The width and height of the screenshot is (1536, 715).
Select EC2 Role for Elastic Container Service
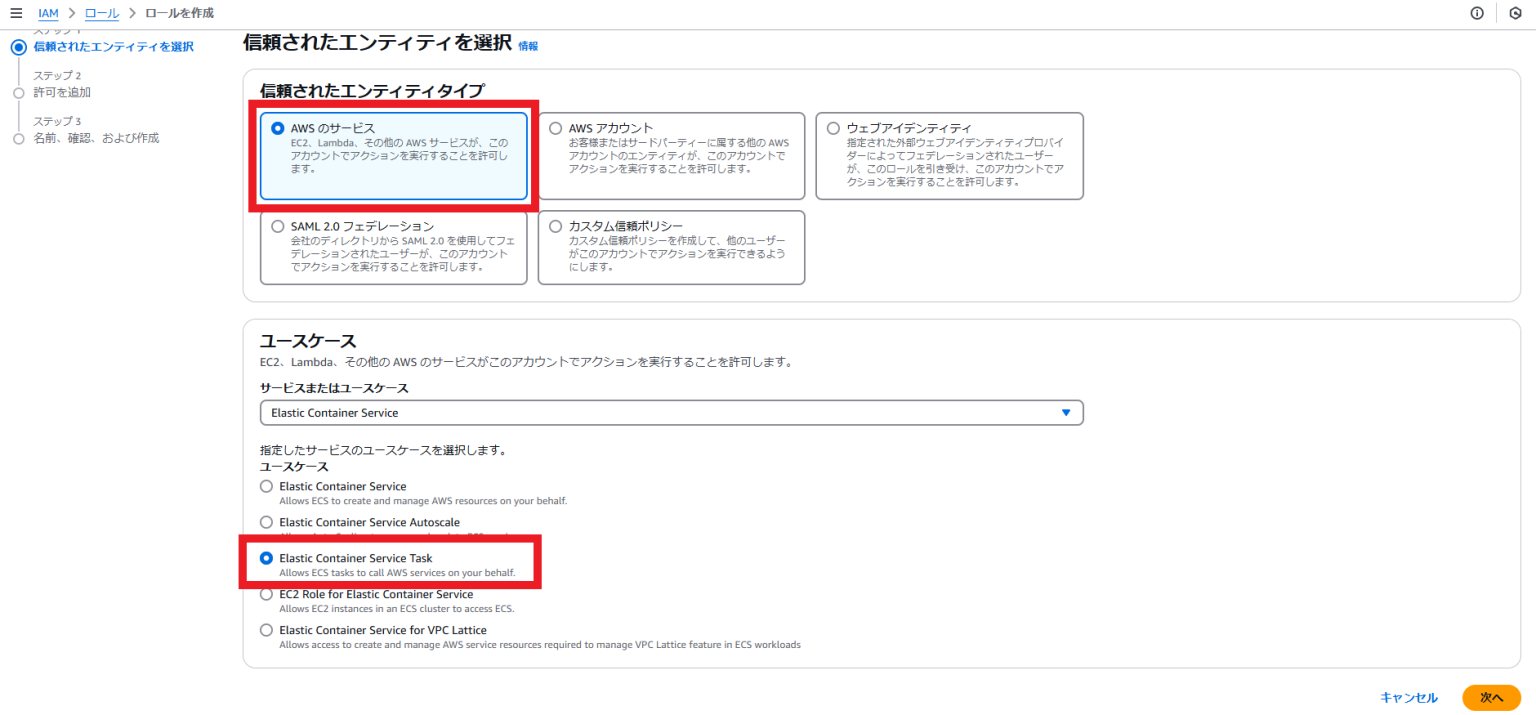266,594
